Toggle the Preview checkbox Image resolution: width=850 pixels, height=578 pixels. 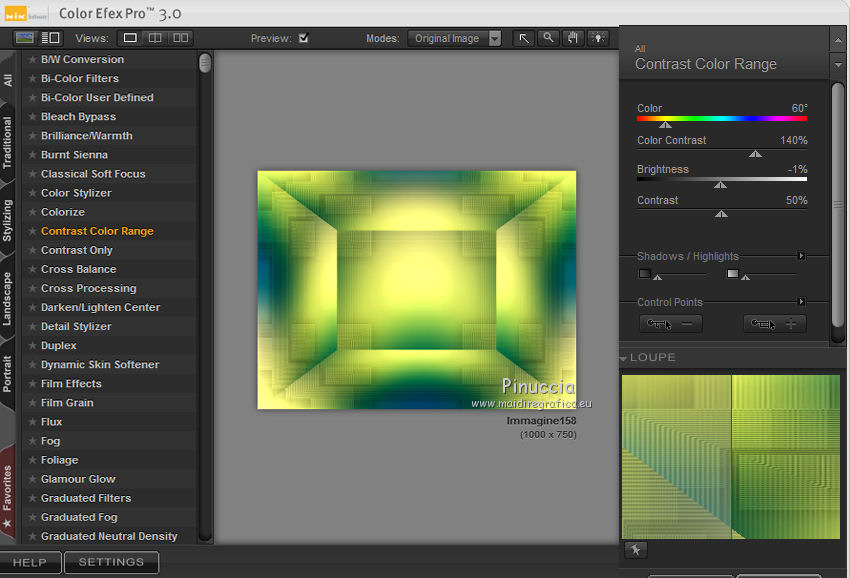click(304, 39)
